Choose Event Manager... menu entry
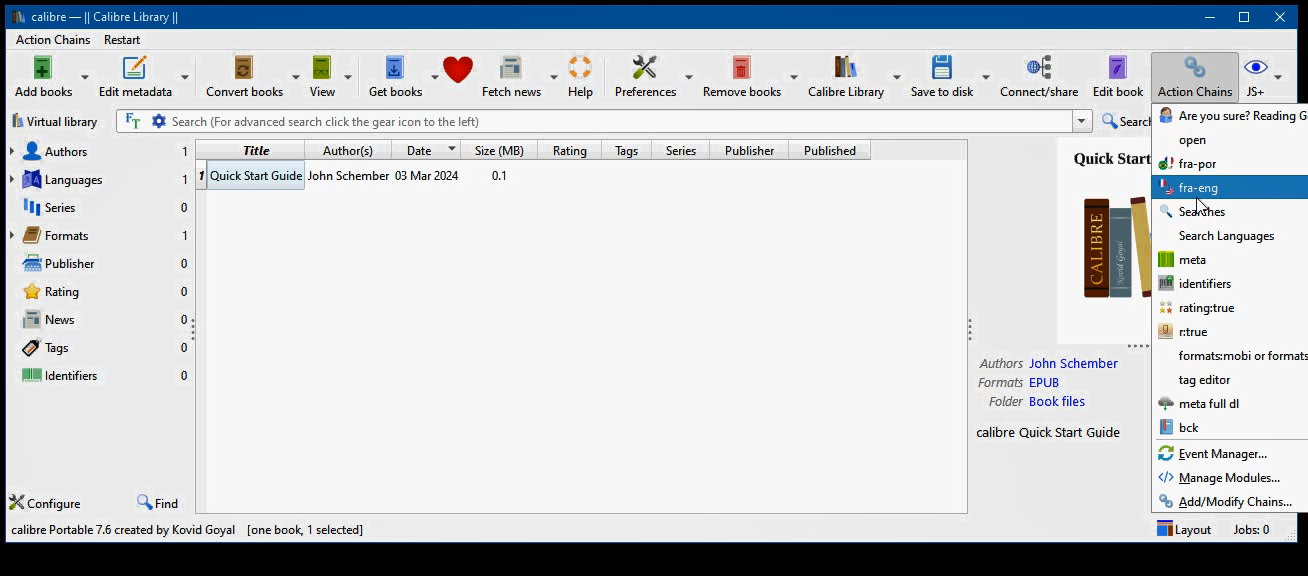This screenshot has height=576, width=1308. pos(1230,453)
